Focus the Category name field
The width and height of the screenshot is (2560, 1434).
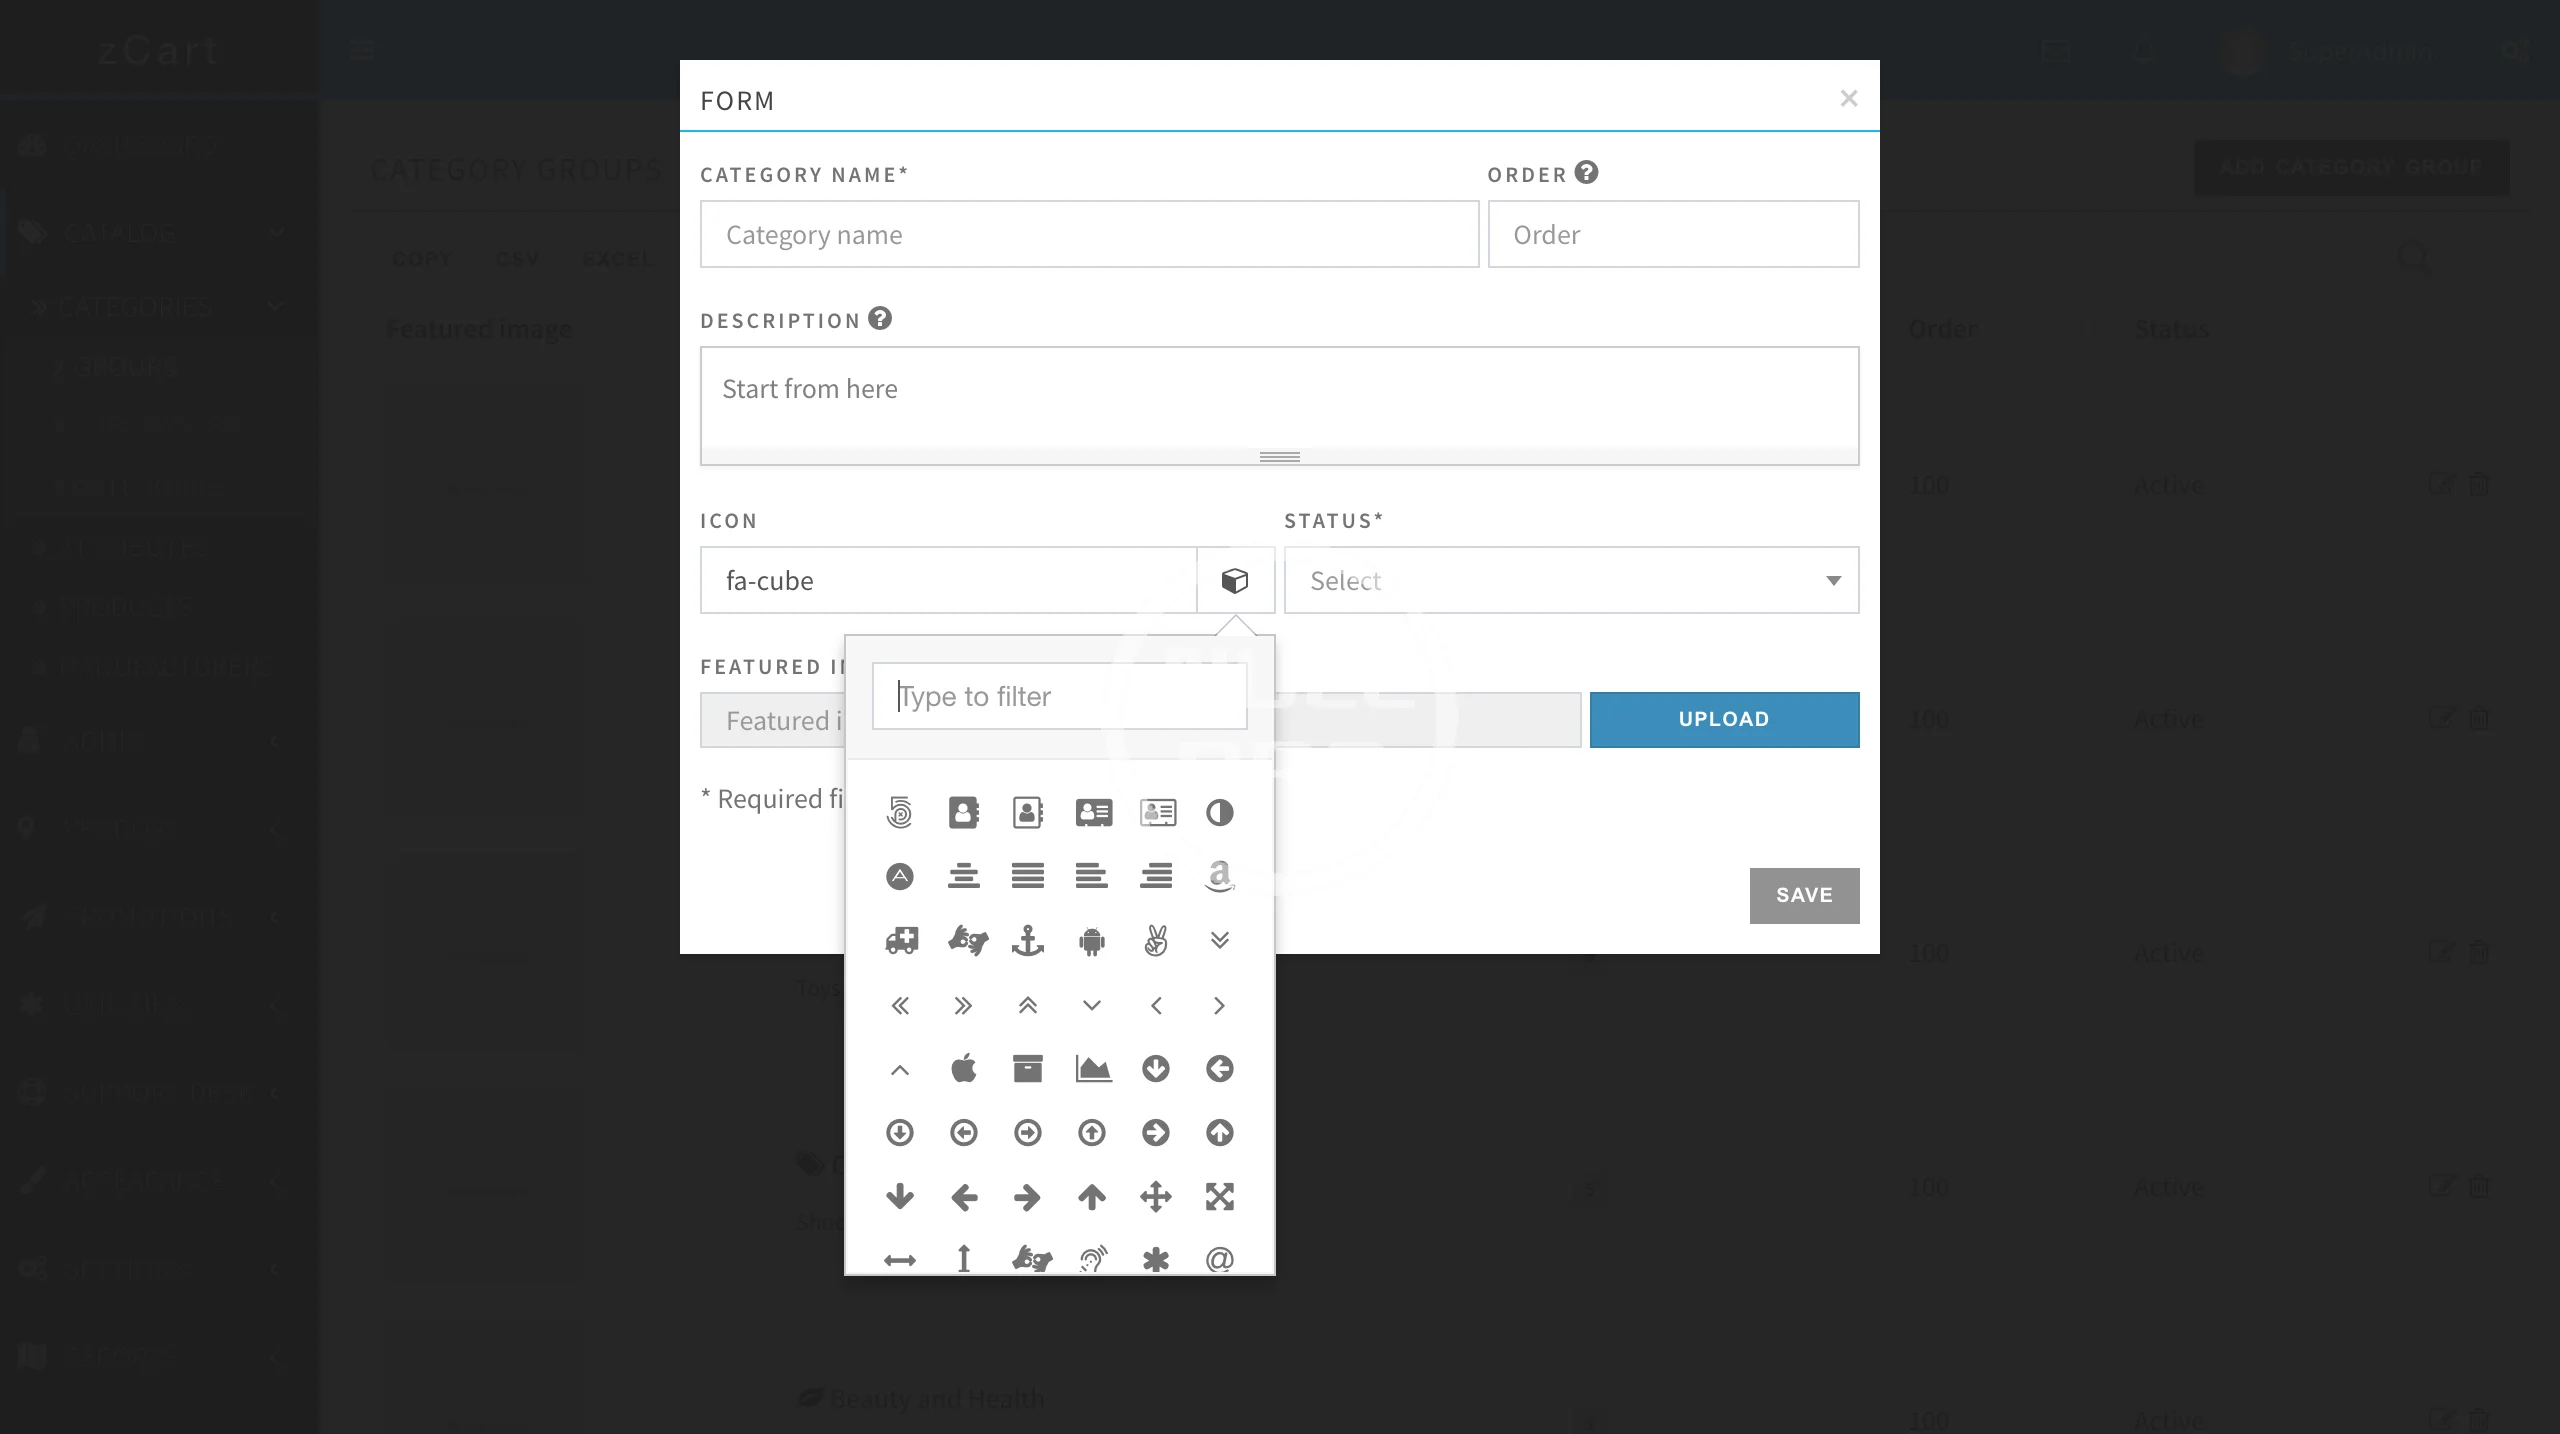coord(1089,234)
